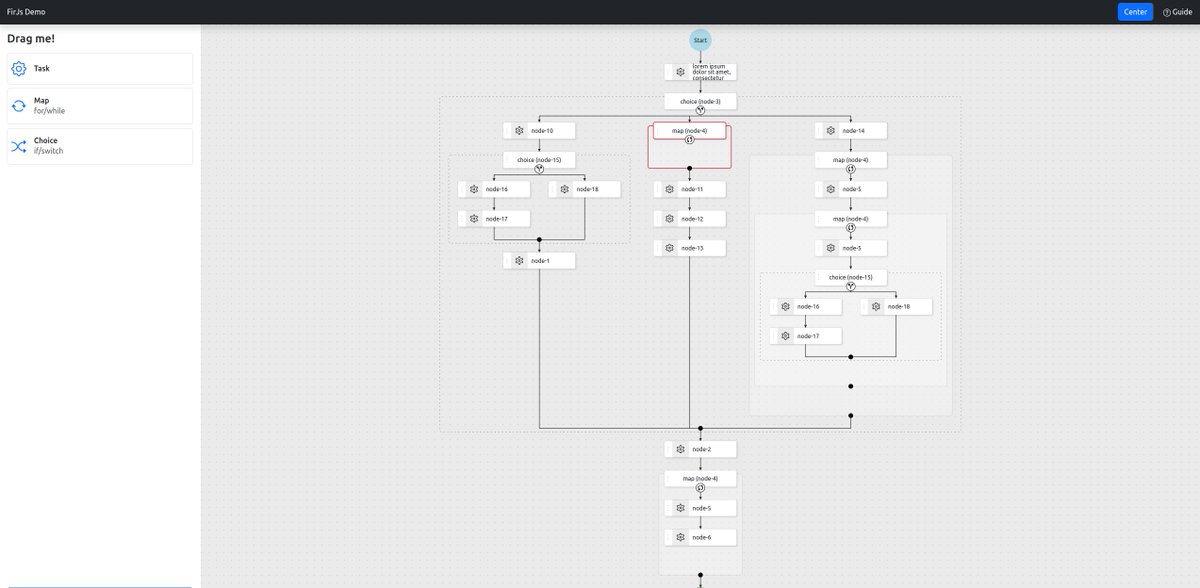Select the choice (node-3) header
Screen dimensions: 1200x588
click(700, 101)
